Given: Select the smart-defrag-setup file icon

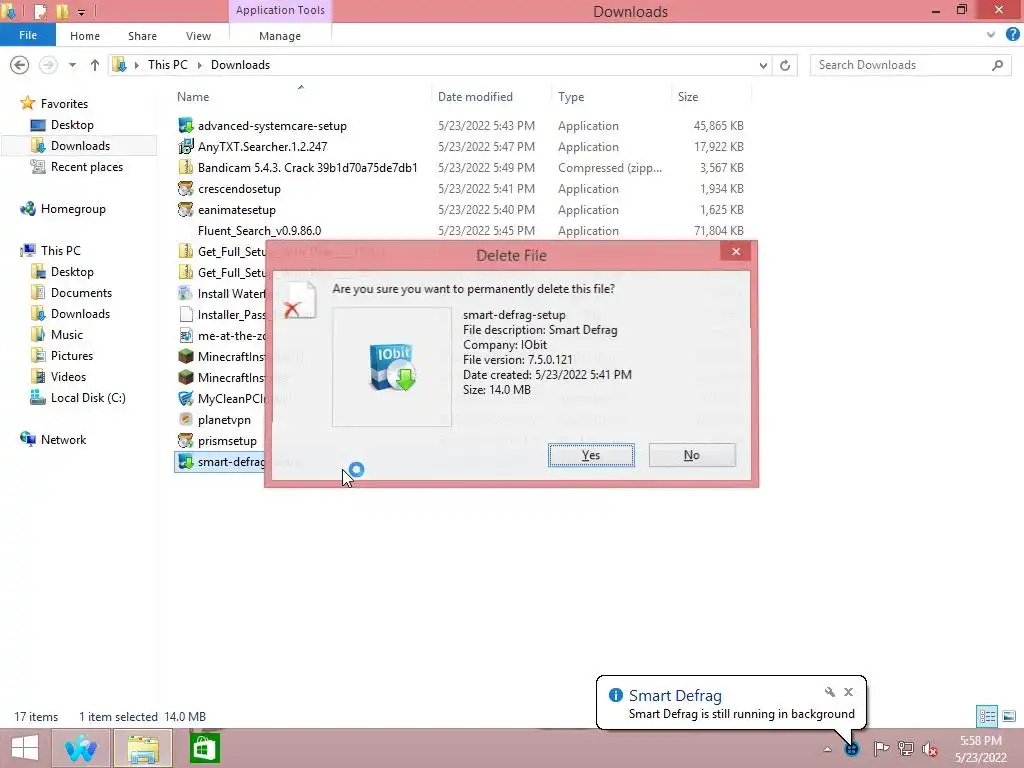Looking at the screenshot, I should coord(186,462).
